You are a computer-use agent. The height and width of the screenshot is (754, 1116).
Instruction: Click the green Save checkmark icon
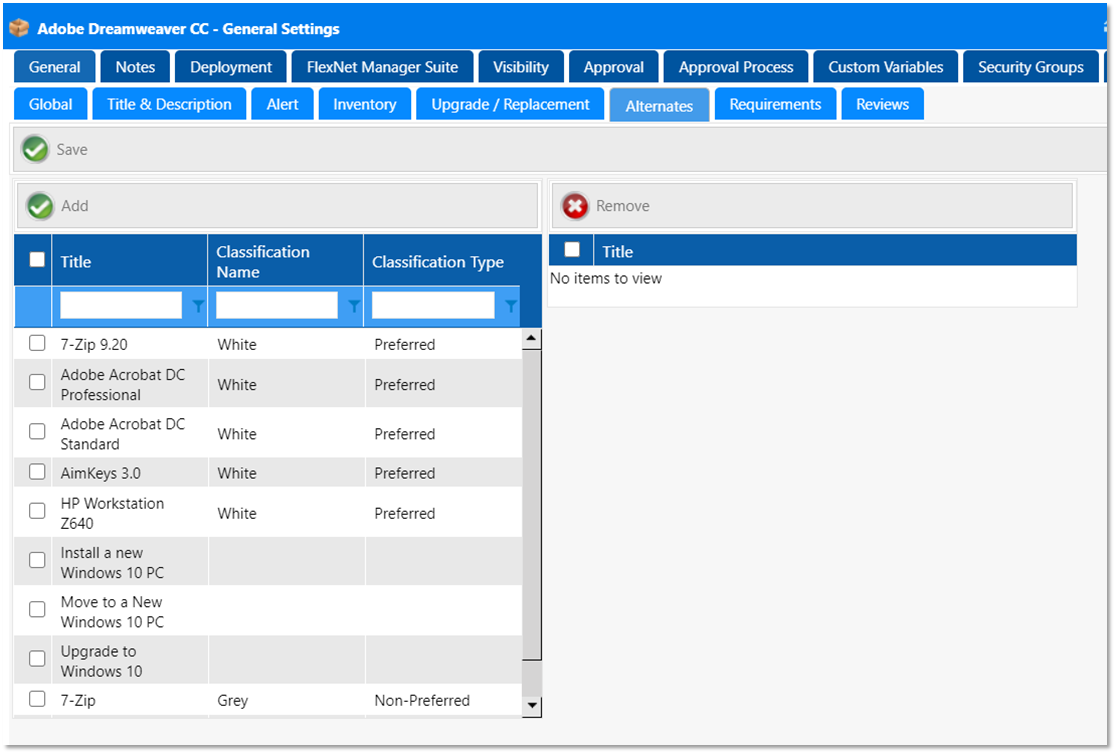pos(35,150)
